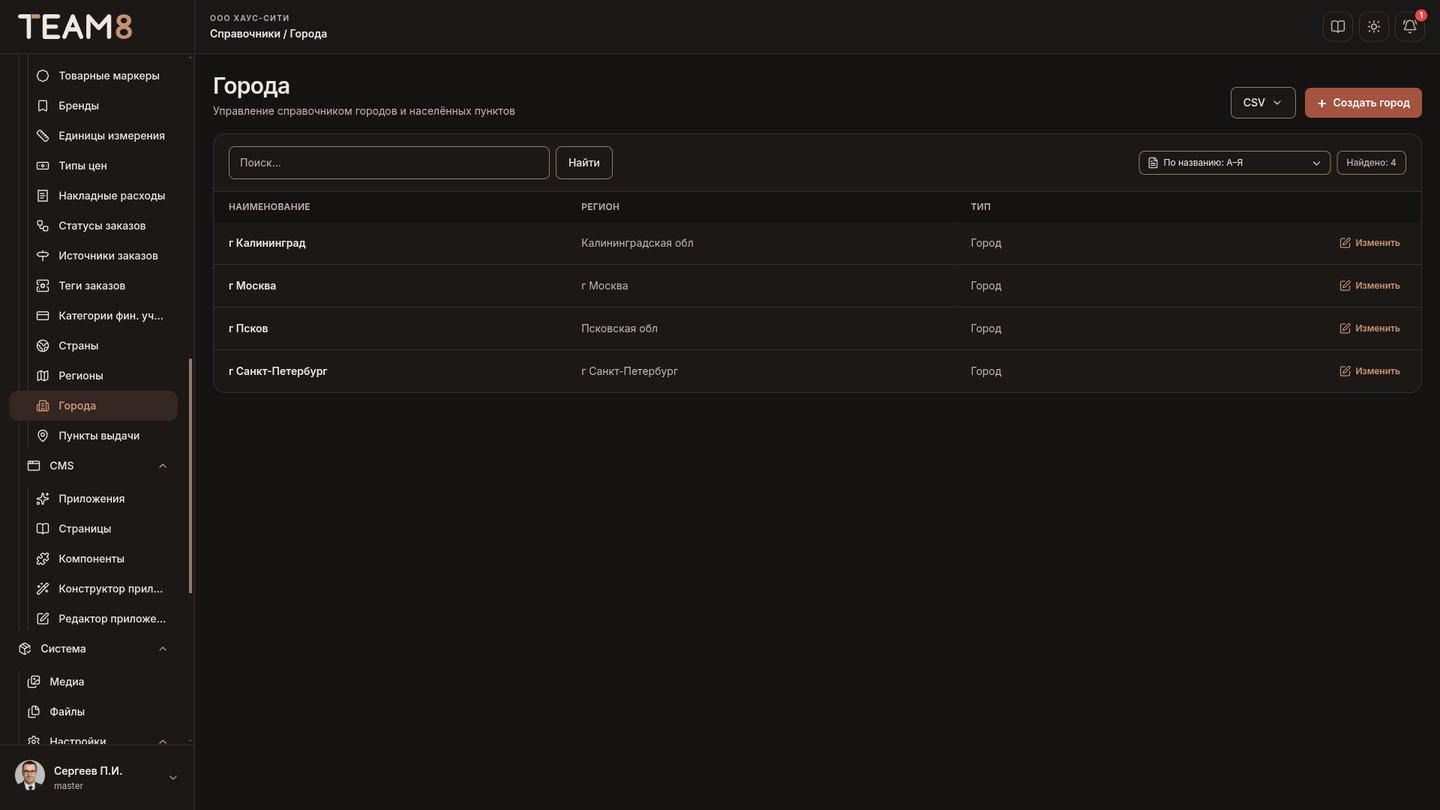1440x810 pixels.
Task: Click Изменить for г Калининград
Action: (x=1370, y=243)
